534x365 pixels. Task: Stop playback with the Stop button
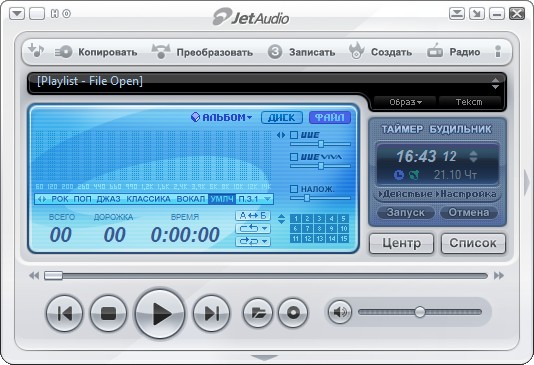tap(108, 314)
